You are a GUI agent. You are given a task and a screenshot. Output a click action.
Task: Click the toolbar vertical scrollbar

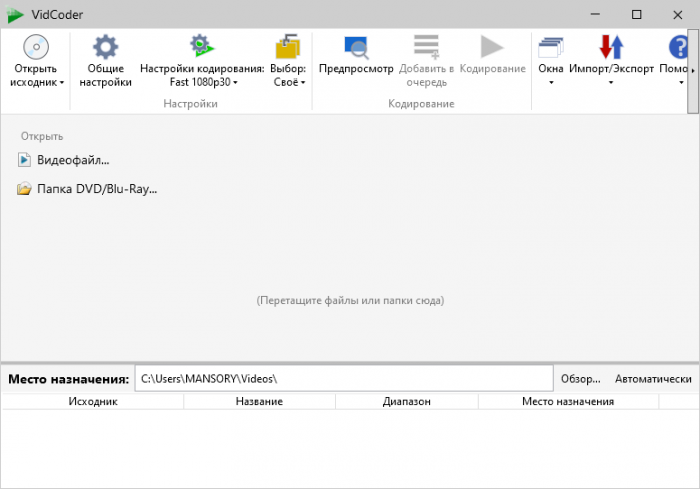[x=693, y=71]
